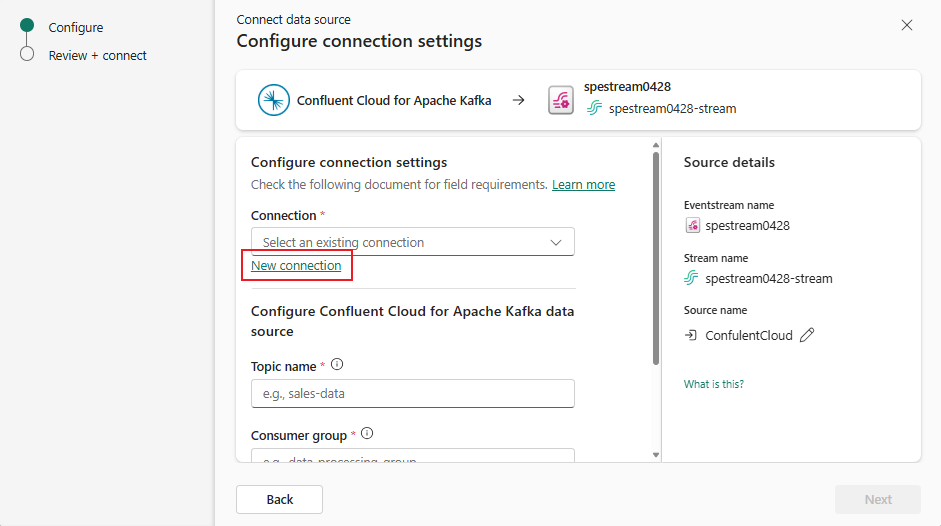
Task: Click the eventstream icon under Source details
Action: 692,225
